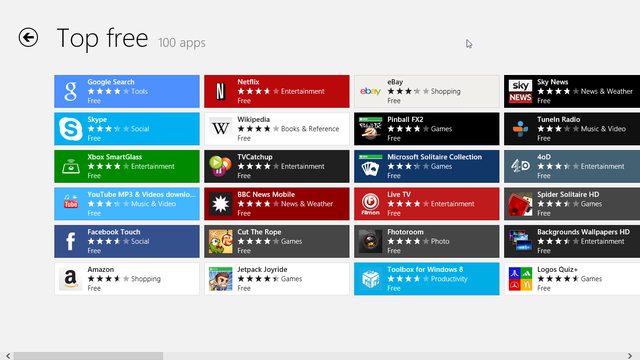Click the star rating on Cut The Rope

click(258, 241)
